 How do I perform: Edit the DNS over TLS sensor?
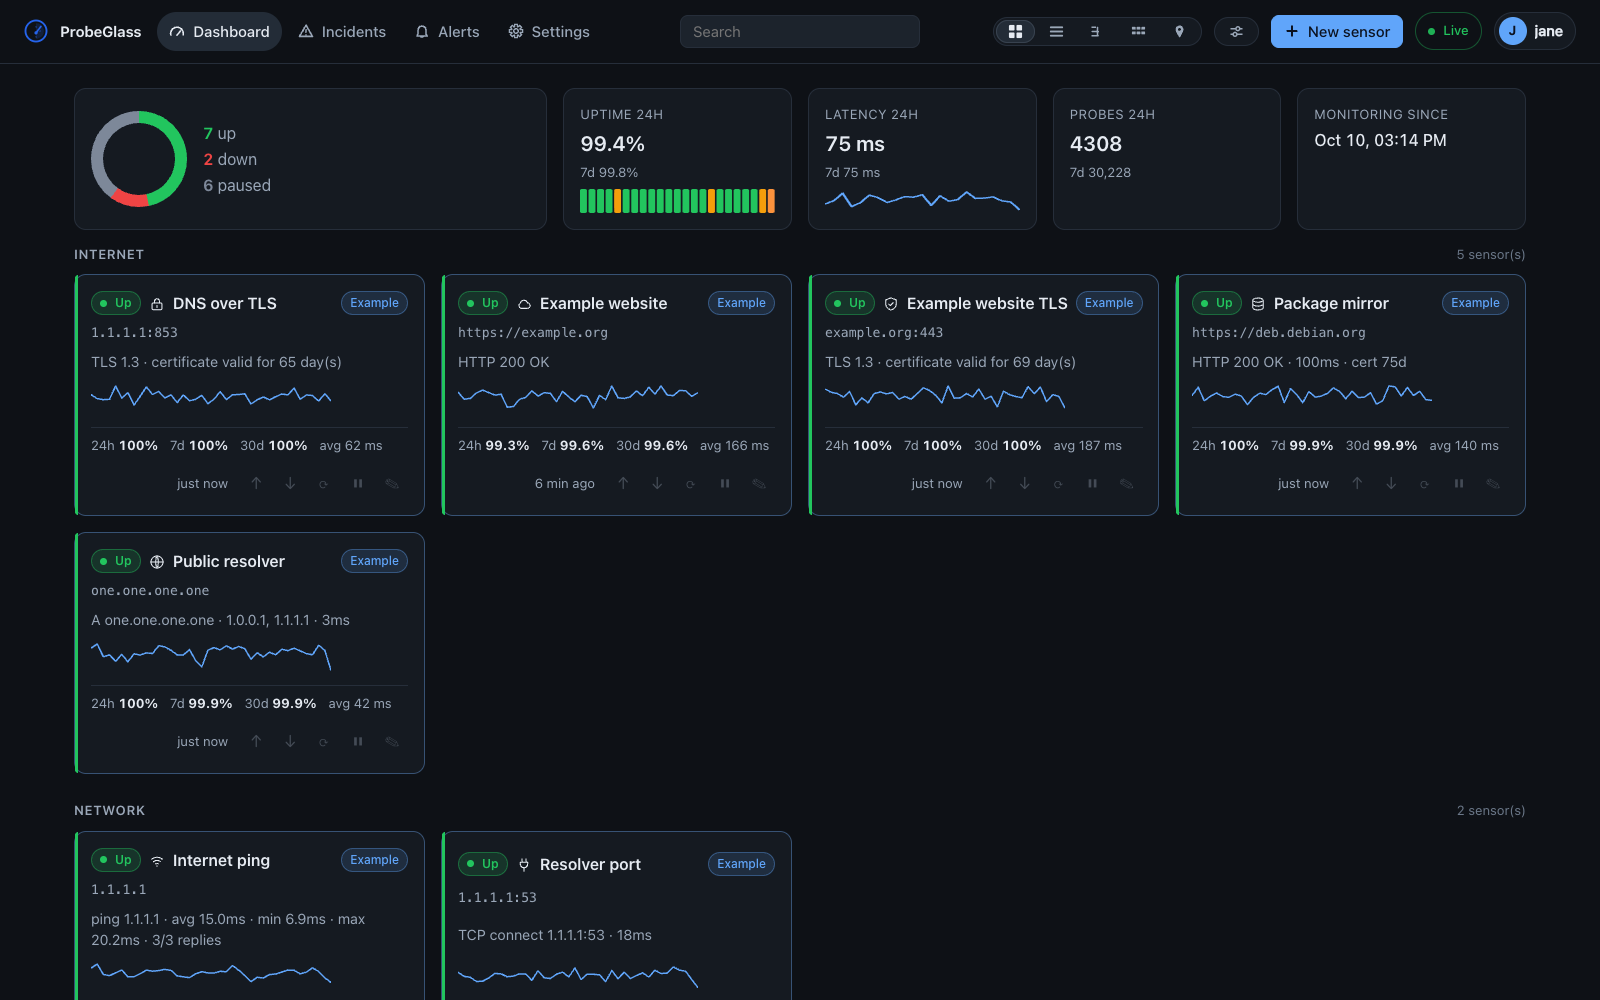coord(392,484)
